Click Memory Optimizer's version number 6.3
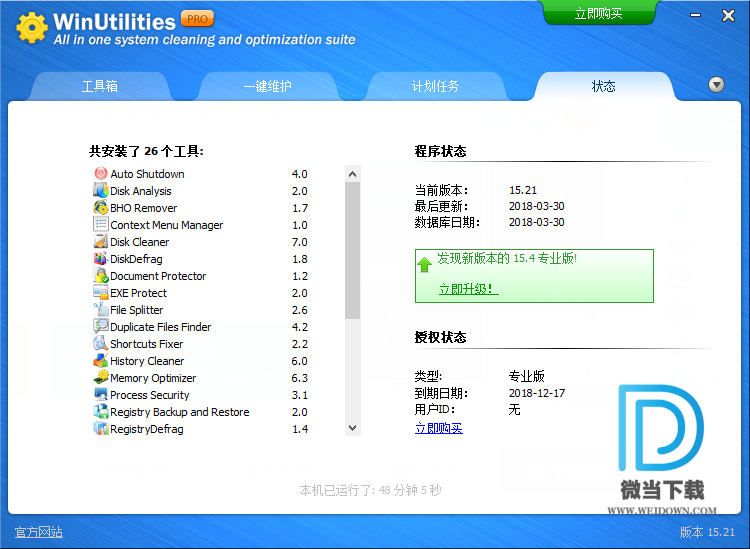The width and height of the screenshot is (750, 549). pos(299,378)
